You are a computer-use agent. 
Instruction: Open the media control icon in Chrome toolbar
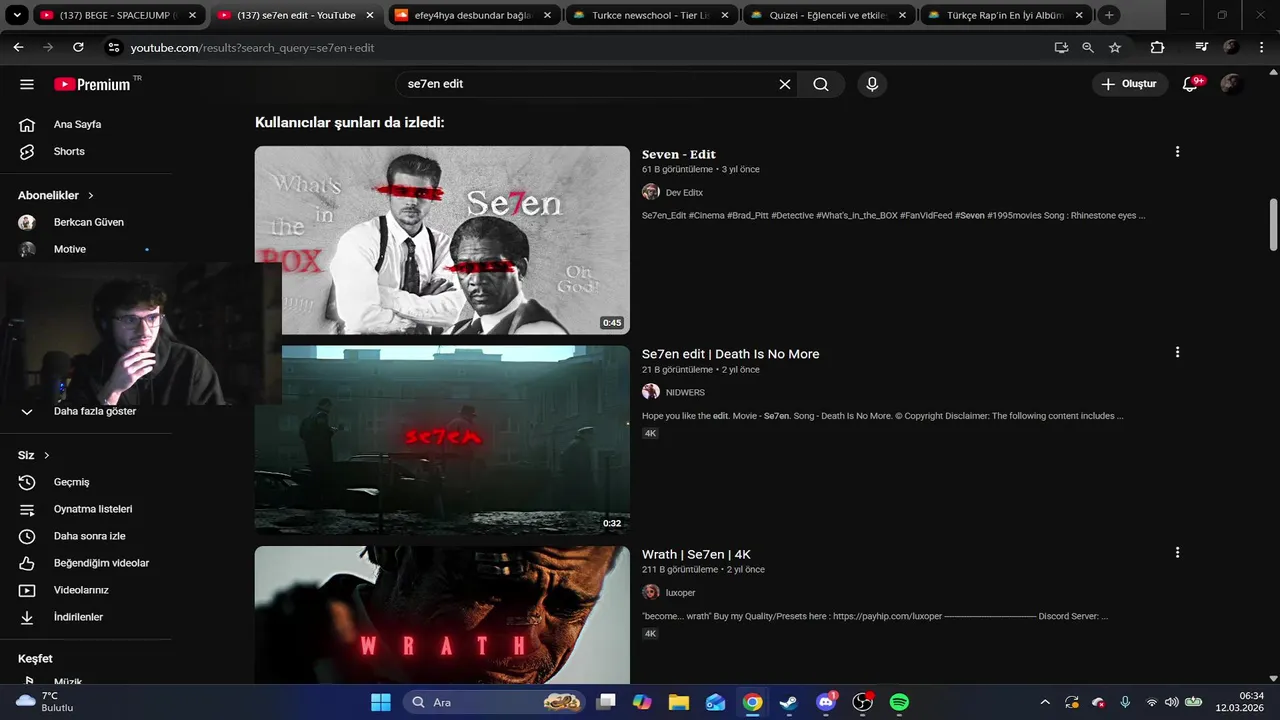click(x=1202, y=47)
